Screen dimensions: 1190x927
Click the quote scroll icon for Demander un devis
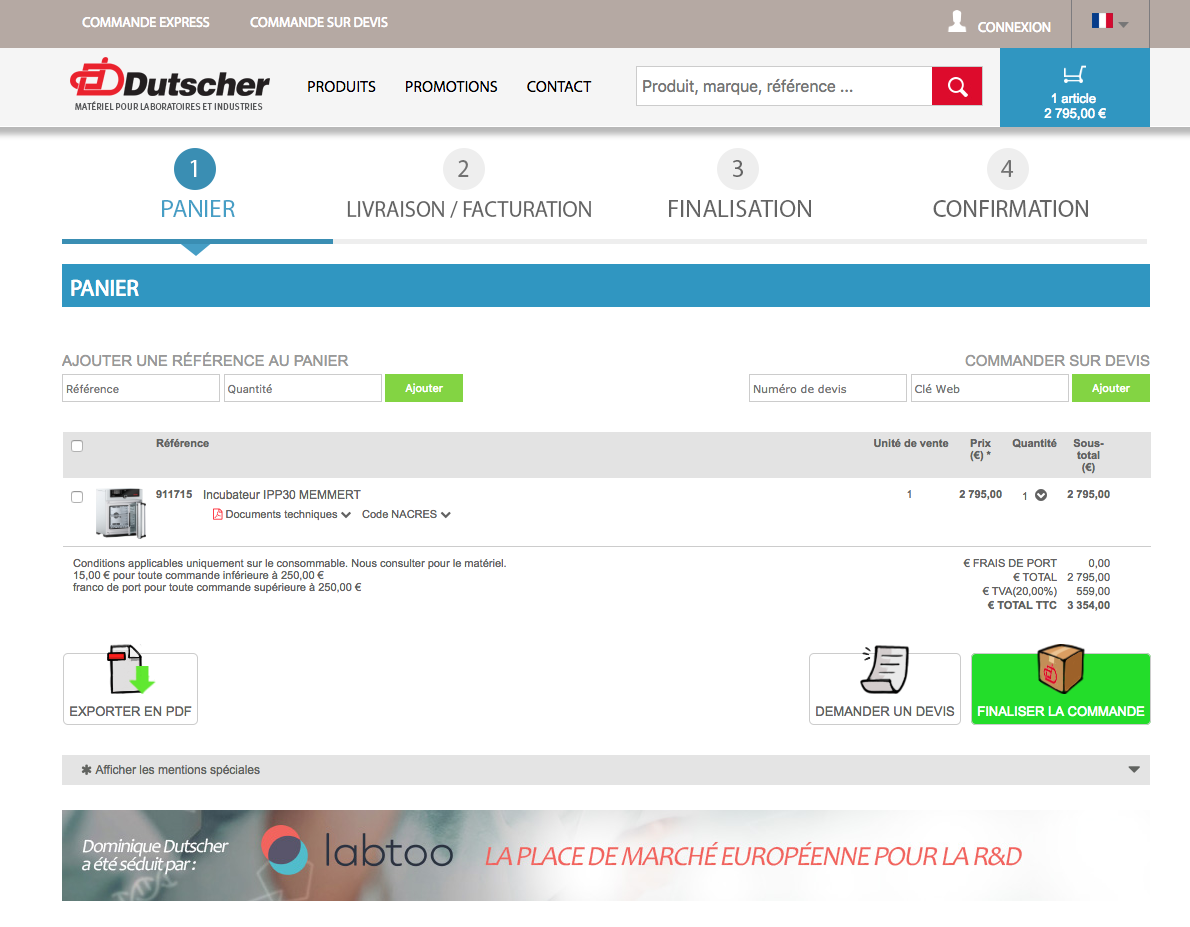pos(885,669)
